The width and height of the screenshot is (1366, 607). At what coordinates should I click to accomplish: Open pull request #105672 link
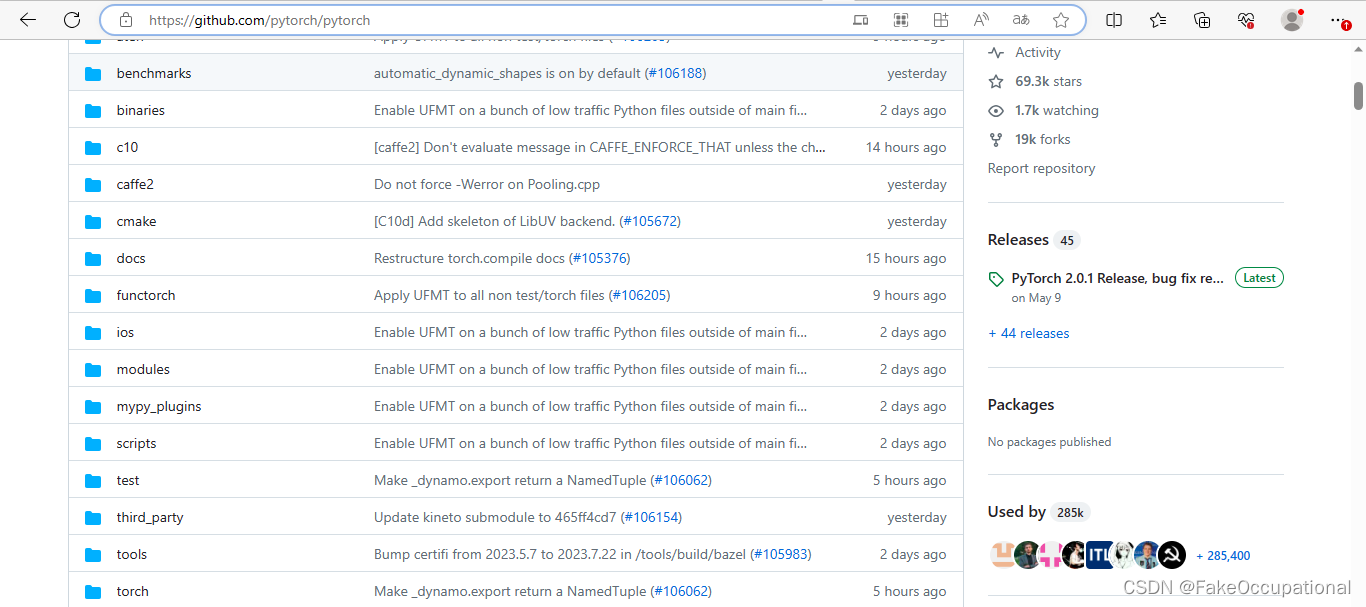pyautogui.click(x=650, y=221)
